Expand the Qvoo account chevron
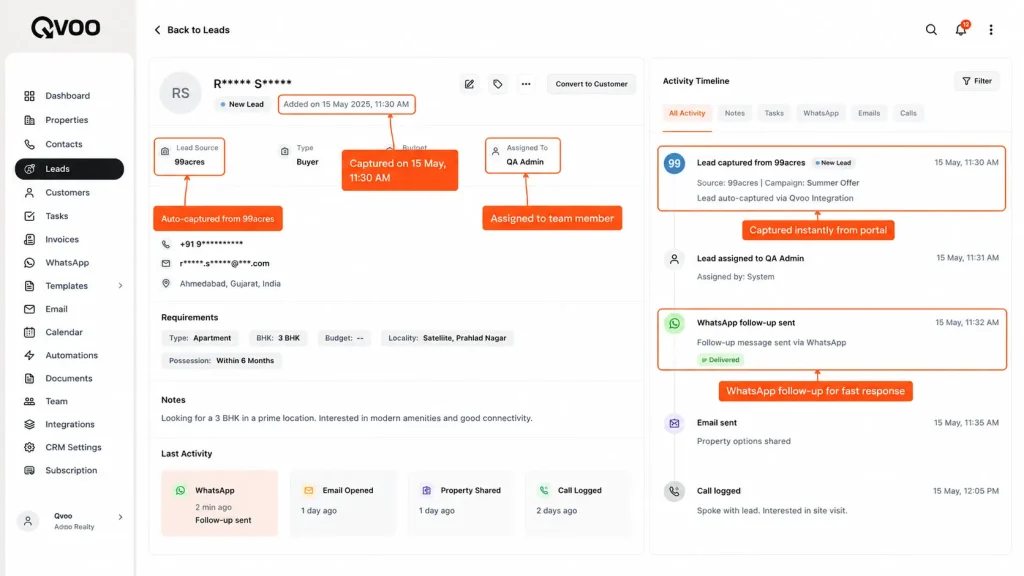The image size is (1024, 576). 120,517
